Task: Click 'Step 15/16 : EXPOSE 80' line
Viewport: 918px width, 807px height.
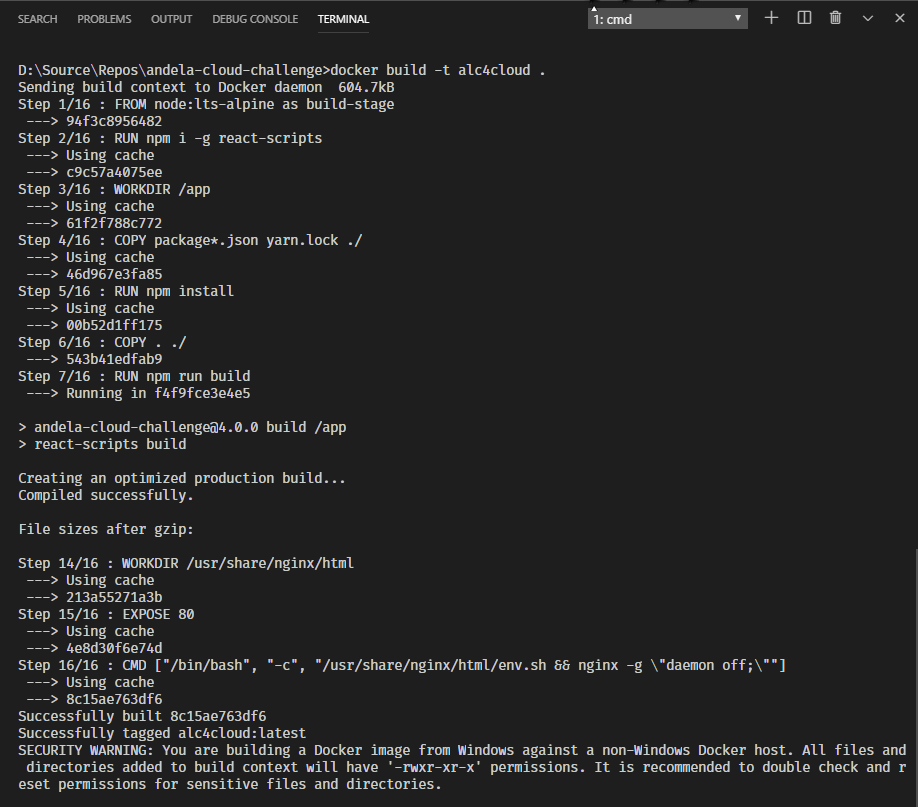Action: pyautogui.click(x=106, y=614)
